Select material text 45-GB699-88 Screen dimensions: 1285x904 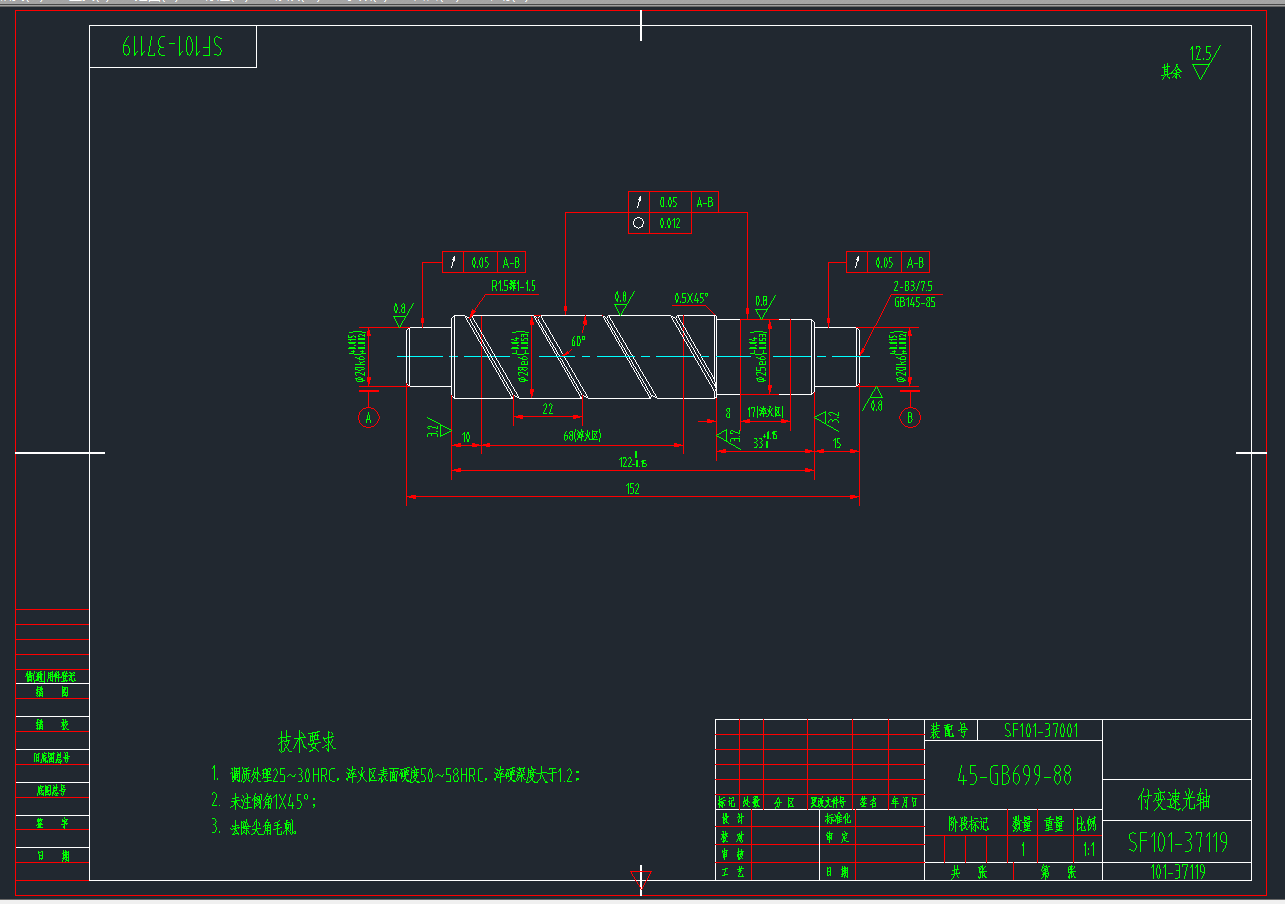click(1014, 775)
